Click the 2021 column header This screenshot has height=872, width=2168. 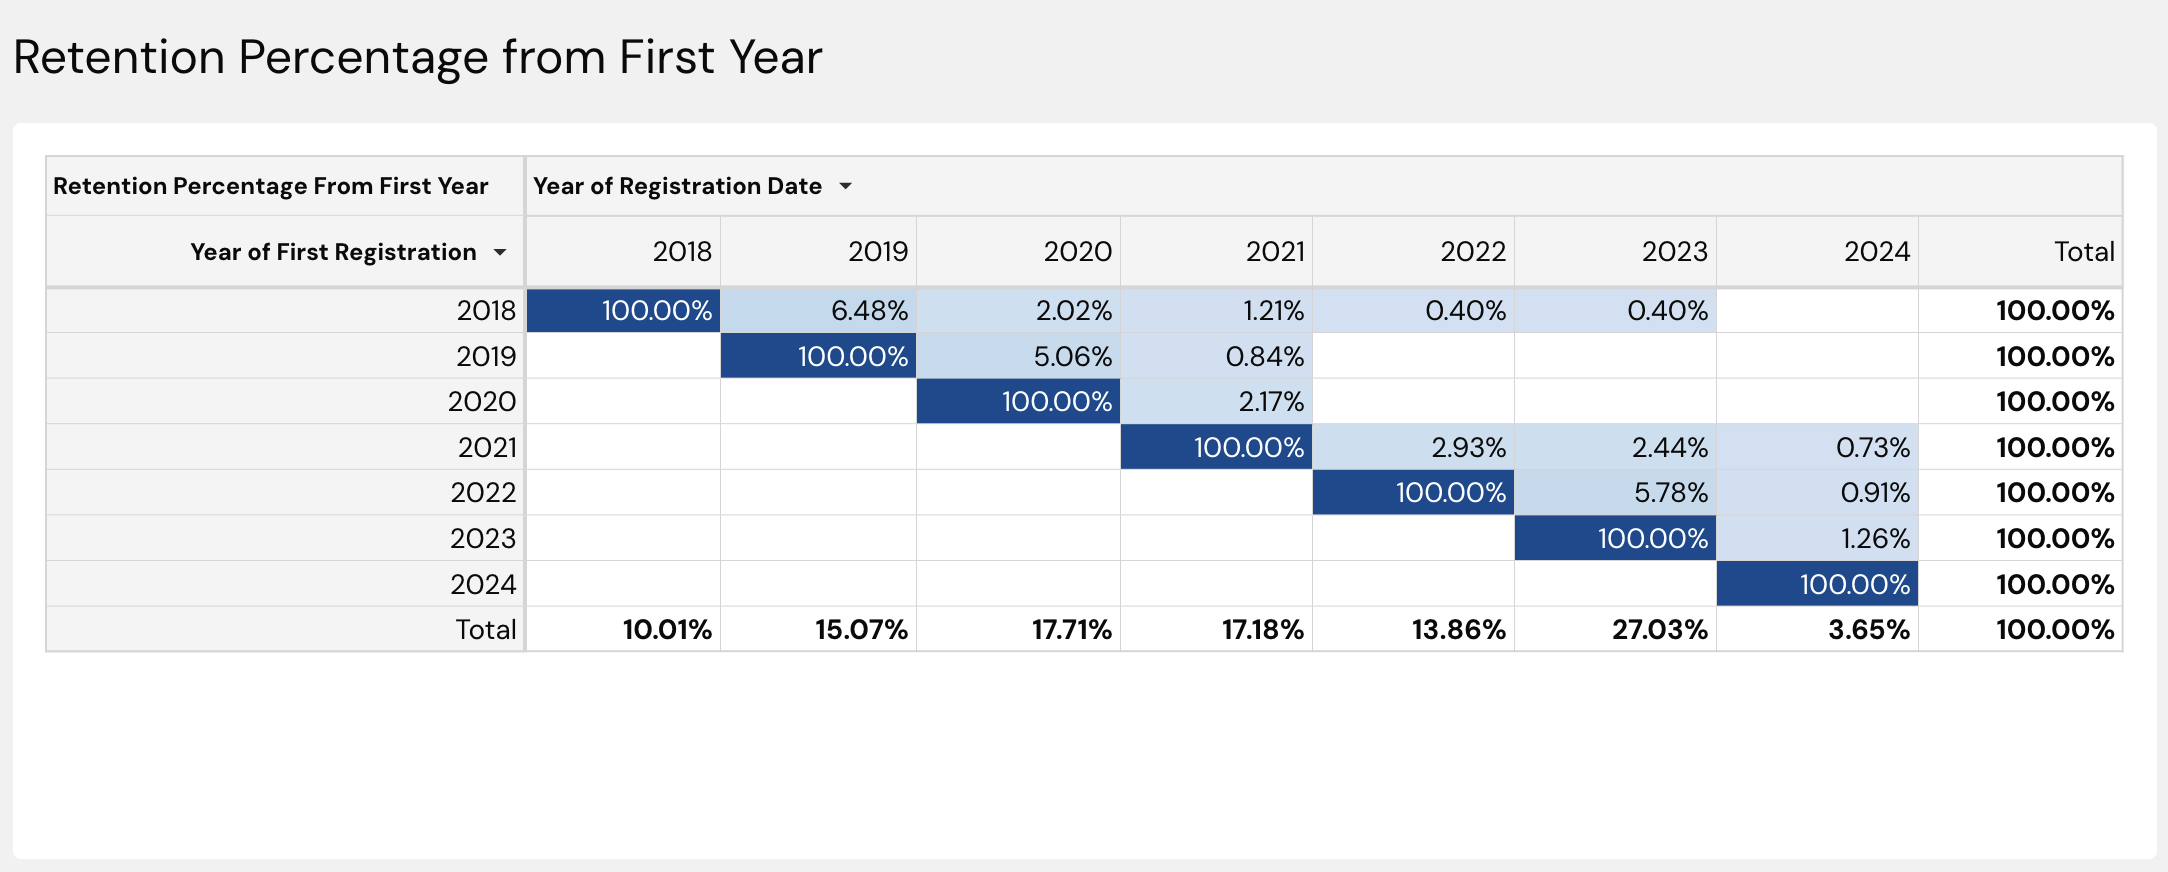(x=1274, y=252)
